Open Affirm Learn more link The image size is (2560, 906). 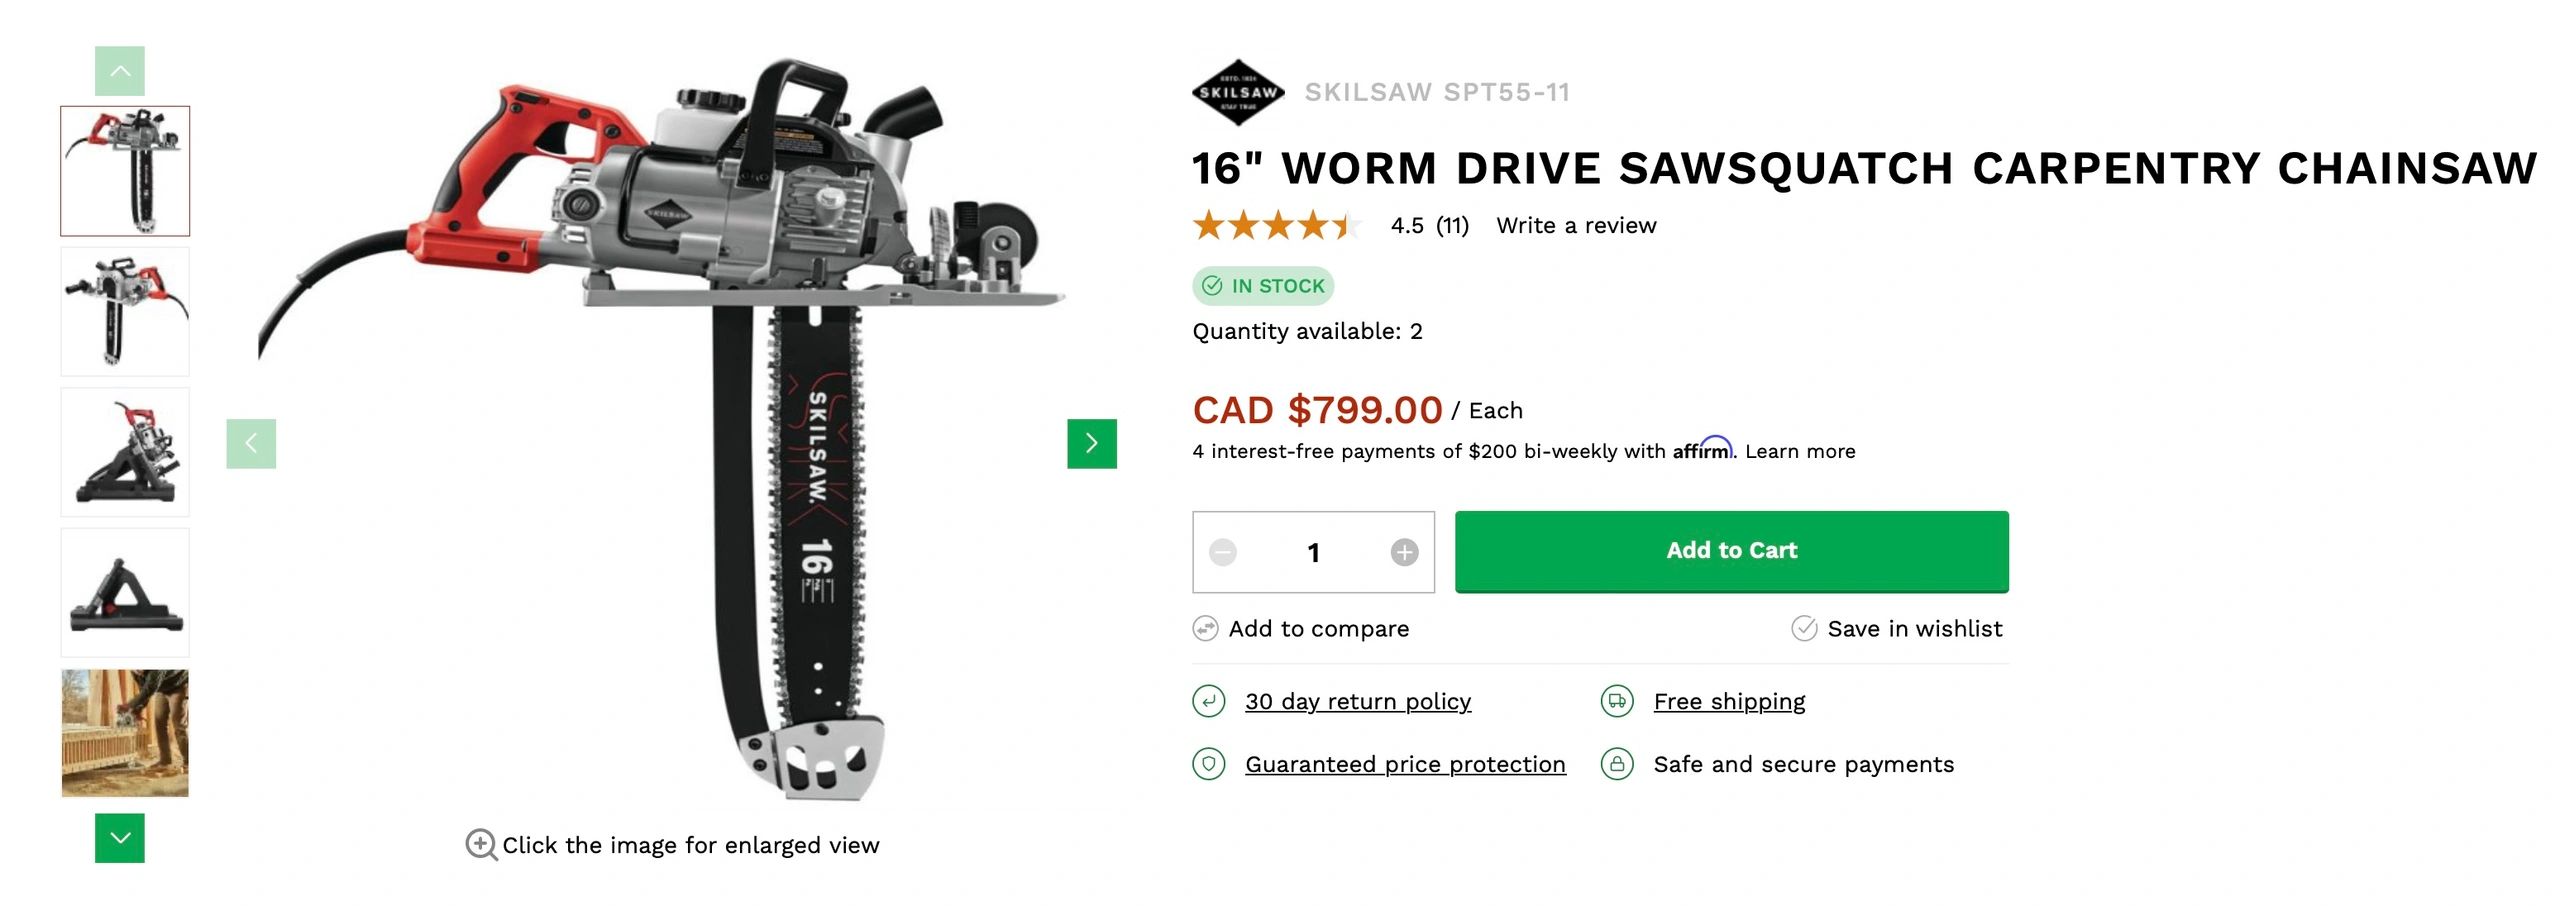click(x=1800, y=451)
